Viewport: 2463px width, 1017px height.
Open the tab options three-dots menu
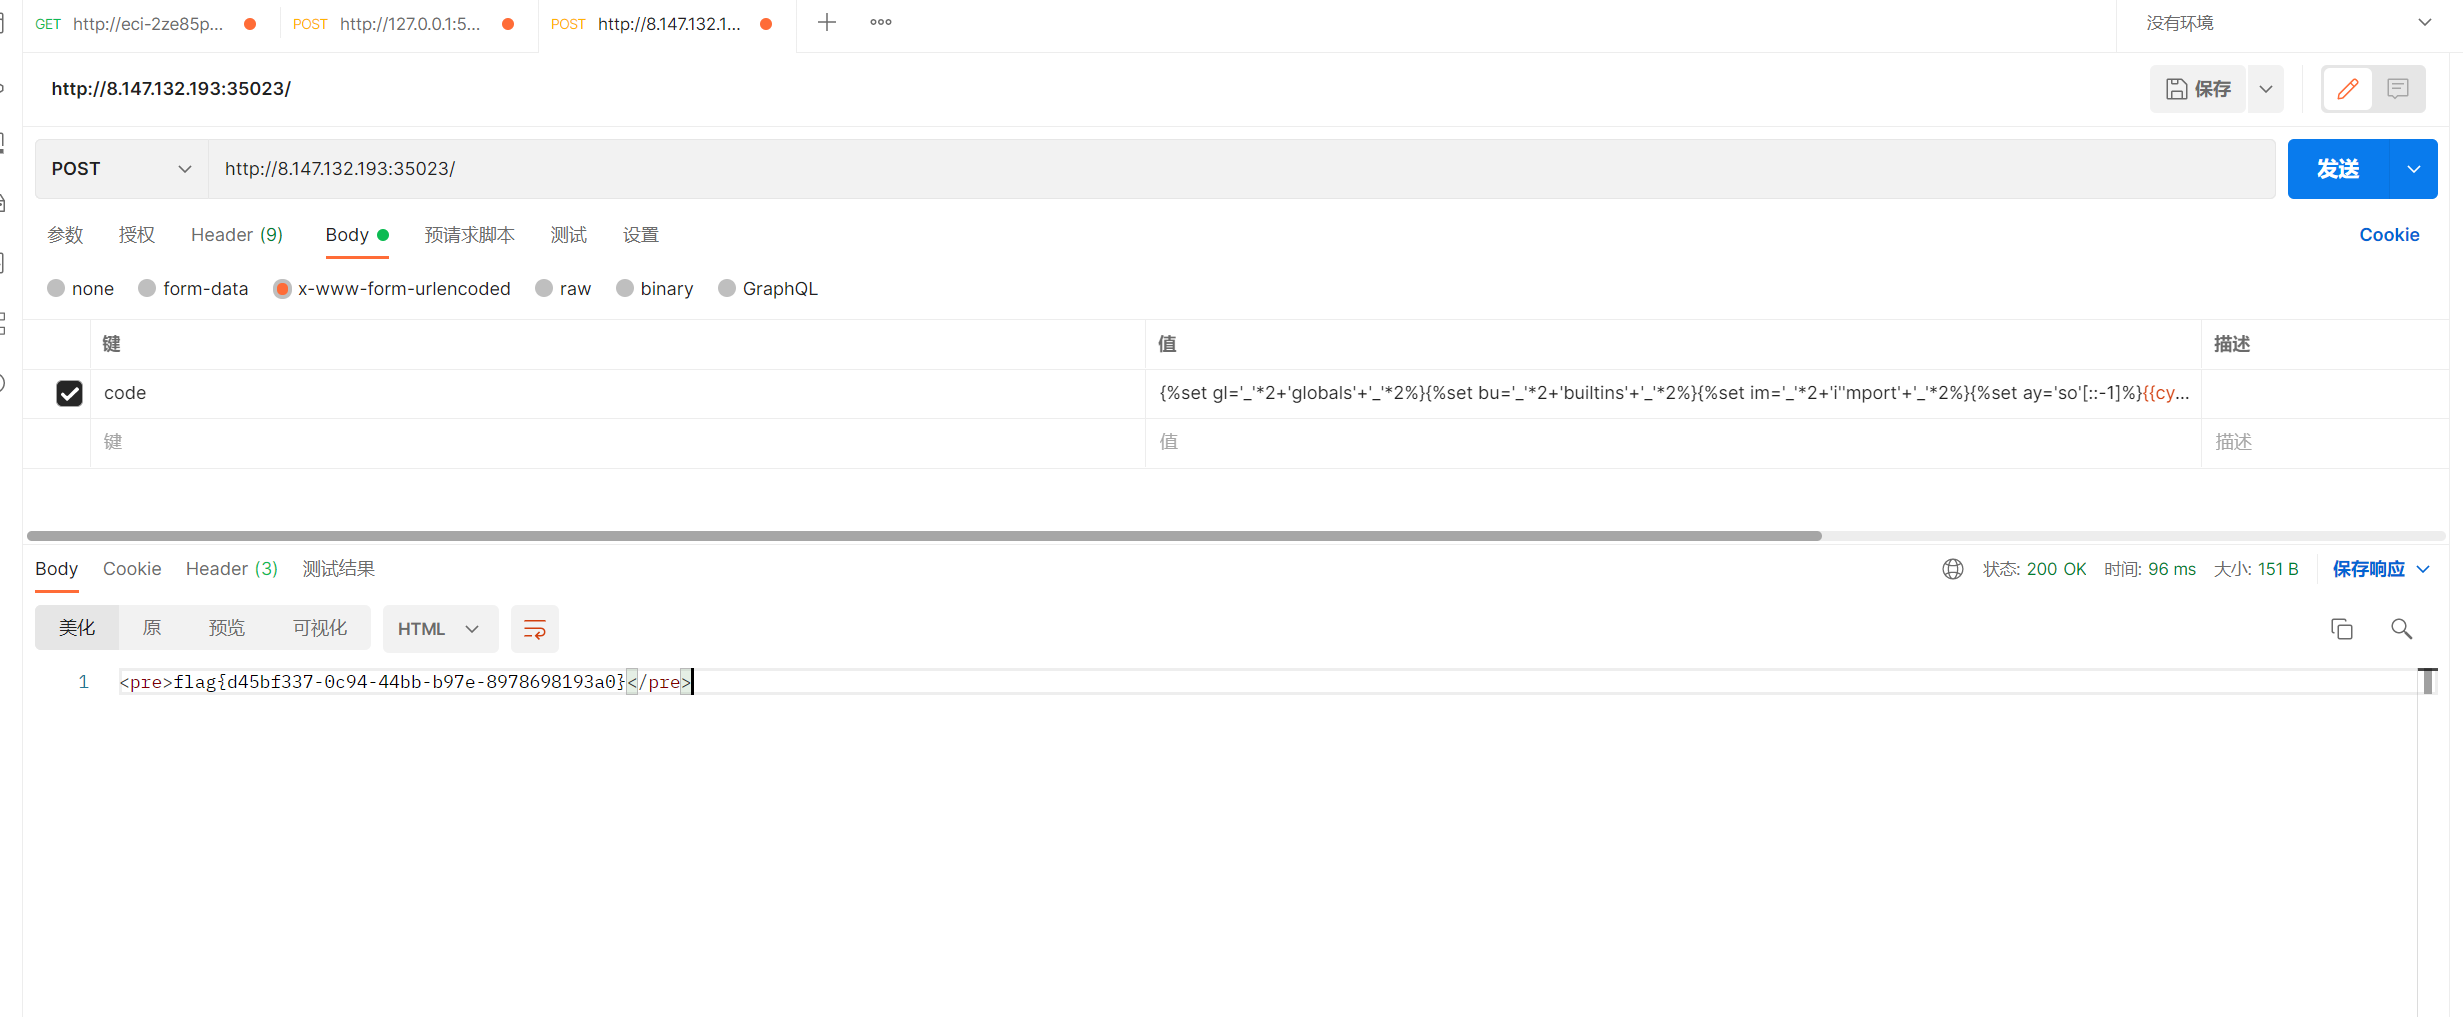coord(880,22)
